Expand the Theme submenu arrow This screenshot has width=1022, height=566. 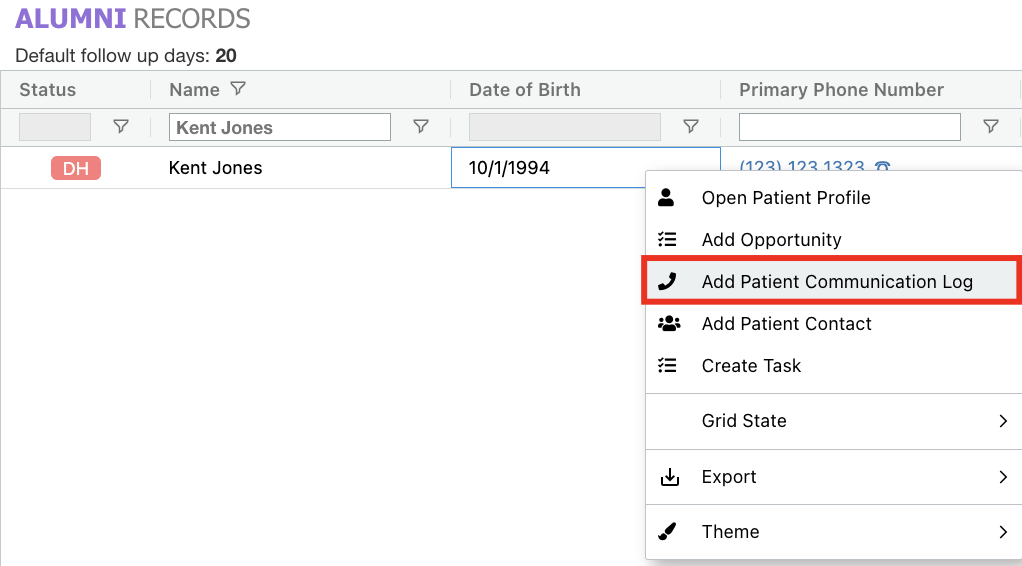pyautogui.click(x=1003, y=532)
